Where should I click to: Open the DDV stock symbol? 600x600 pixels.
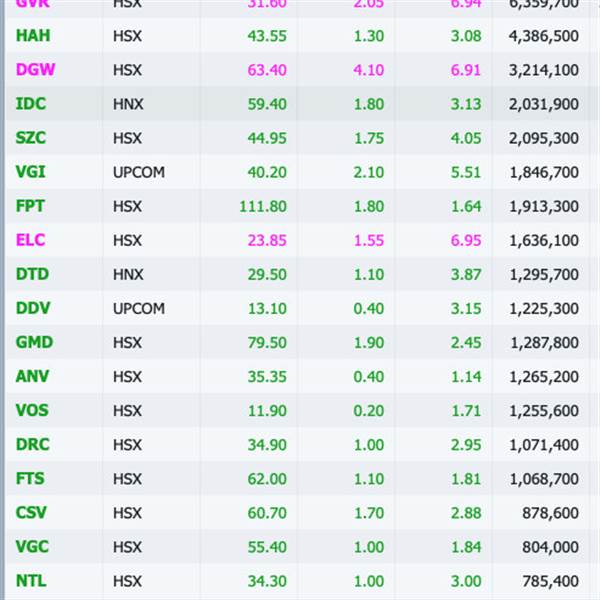click(32, 308)
